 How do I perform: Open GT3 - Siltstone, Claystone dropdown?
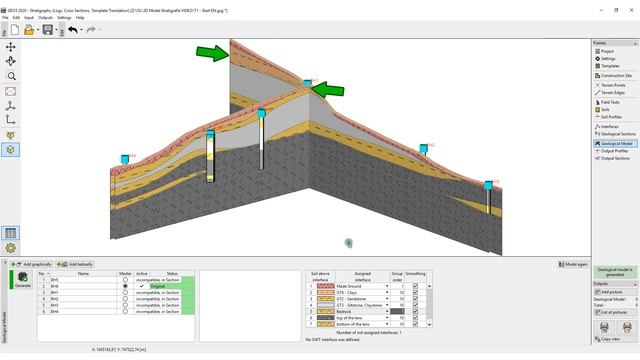click(387, 305)
